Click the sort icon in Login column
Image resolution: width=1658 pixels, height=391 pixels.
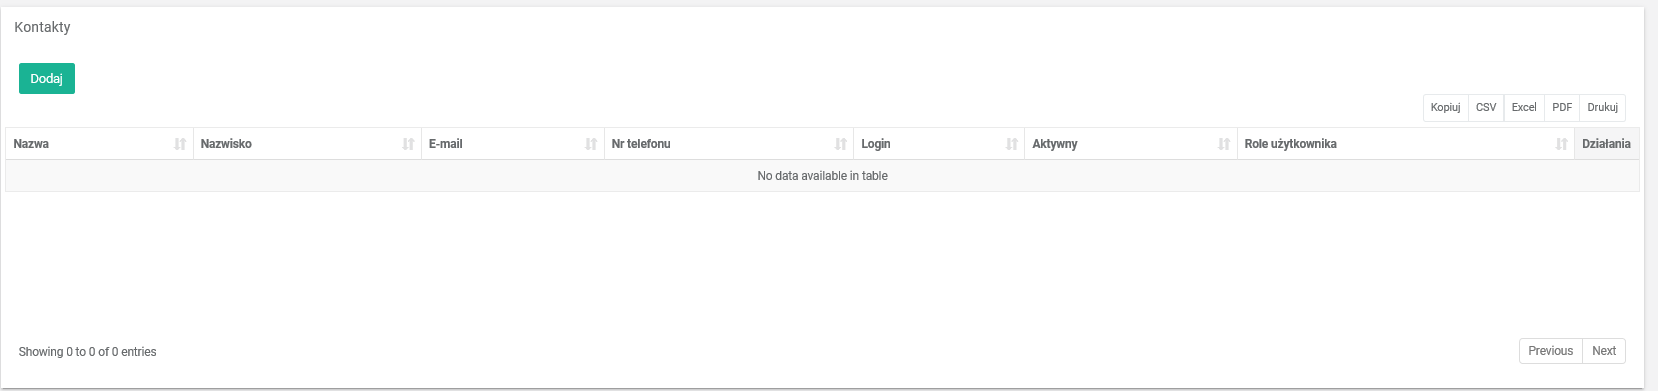click(x=1012, y=144)
